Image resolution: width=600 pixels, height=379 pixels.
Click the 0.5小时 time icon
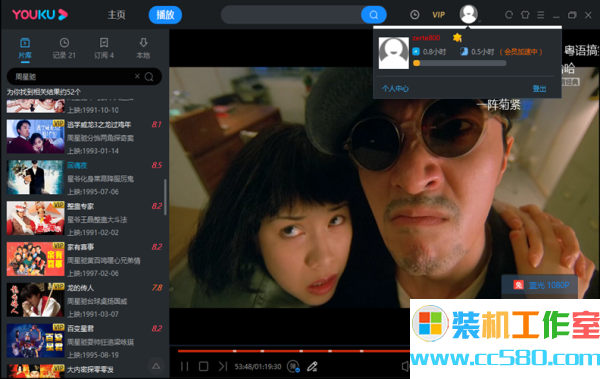464,52
